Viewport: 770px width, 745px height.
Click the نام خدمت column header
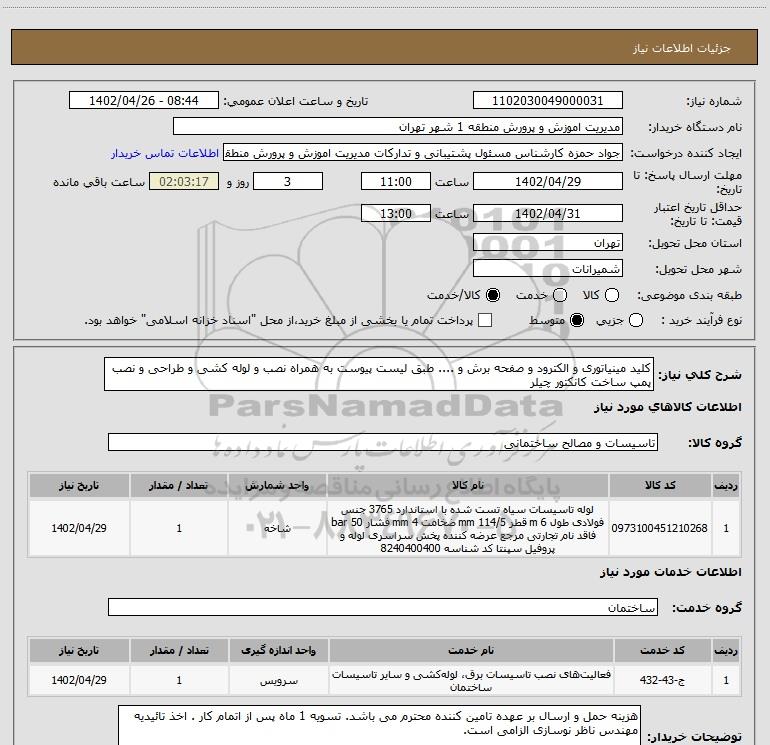471,650
